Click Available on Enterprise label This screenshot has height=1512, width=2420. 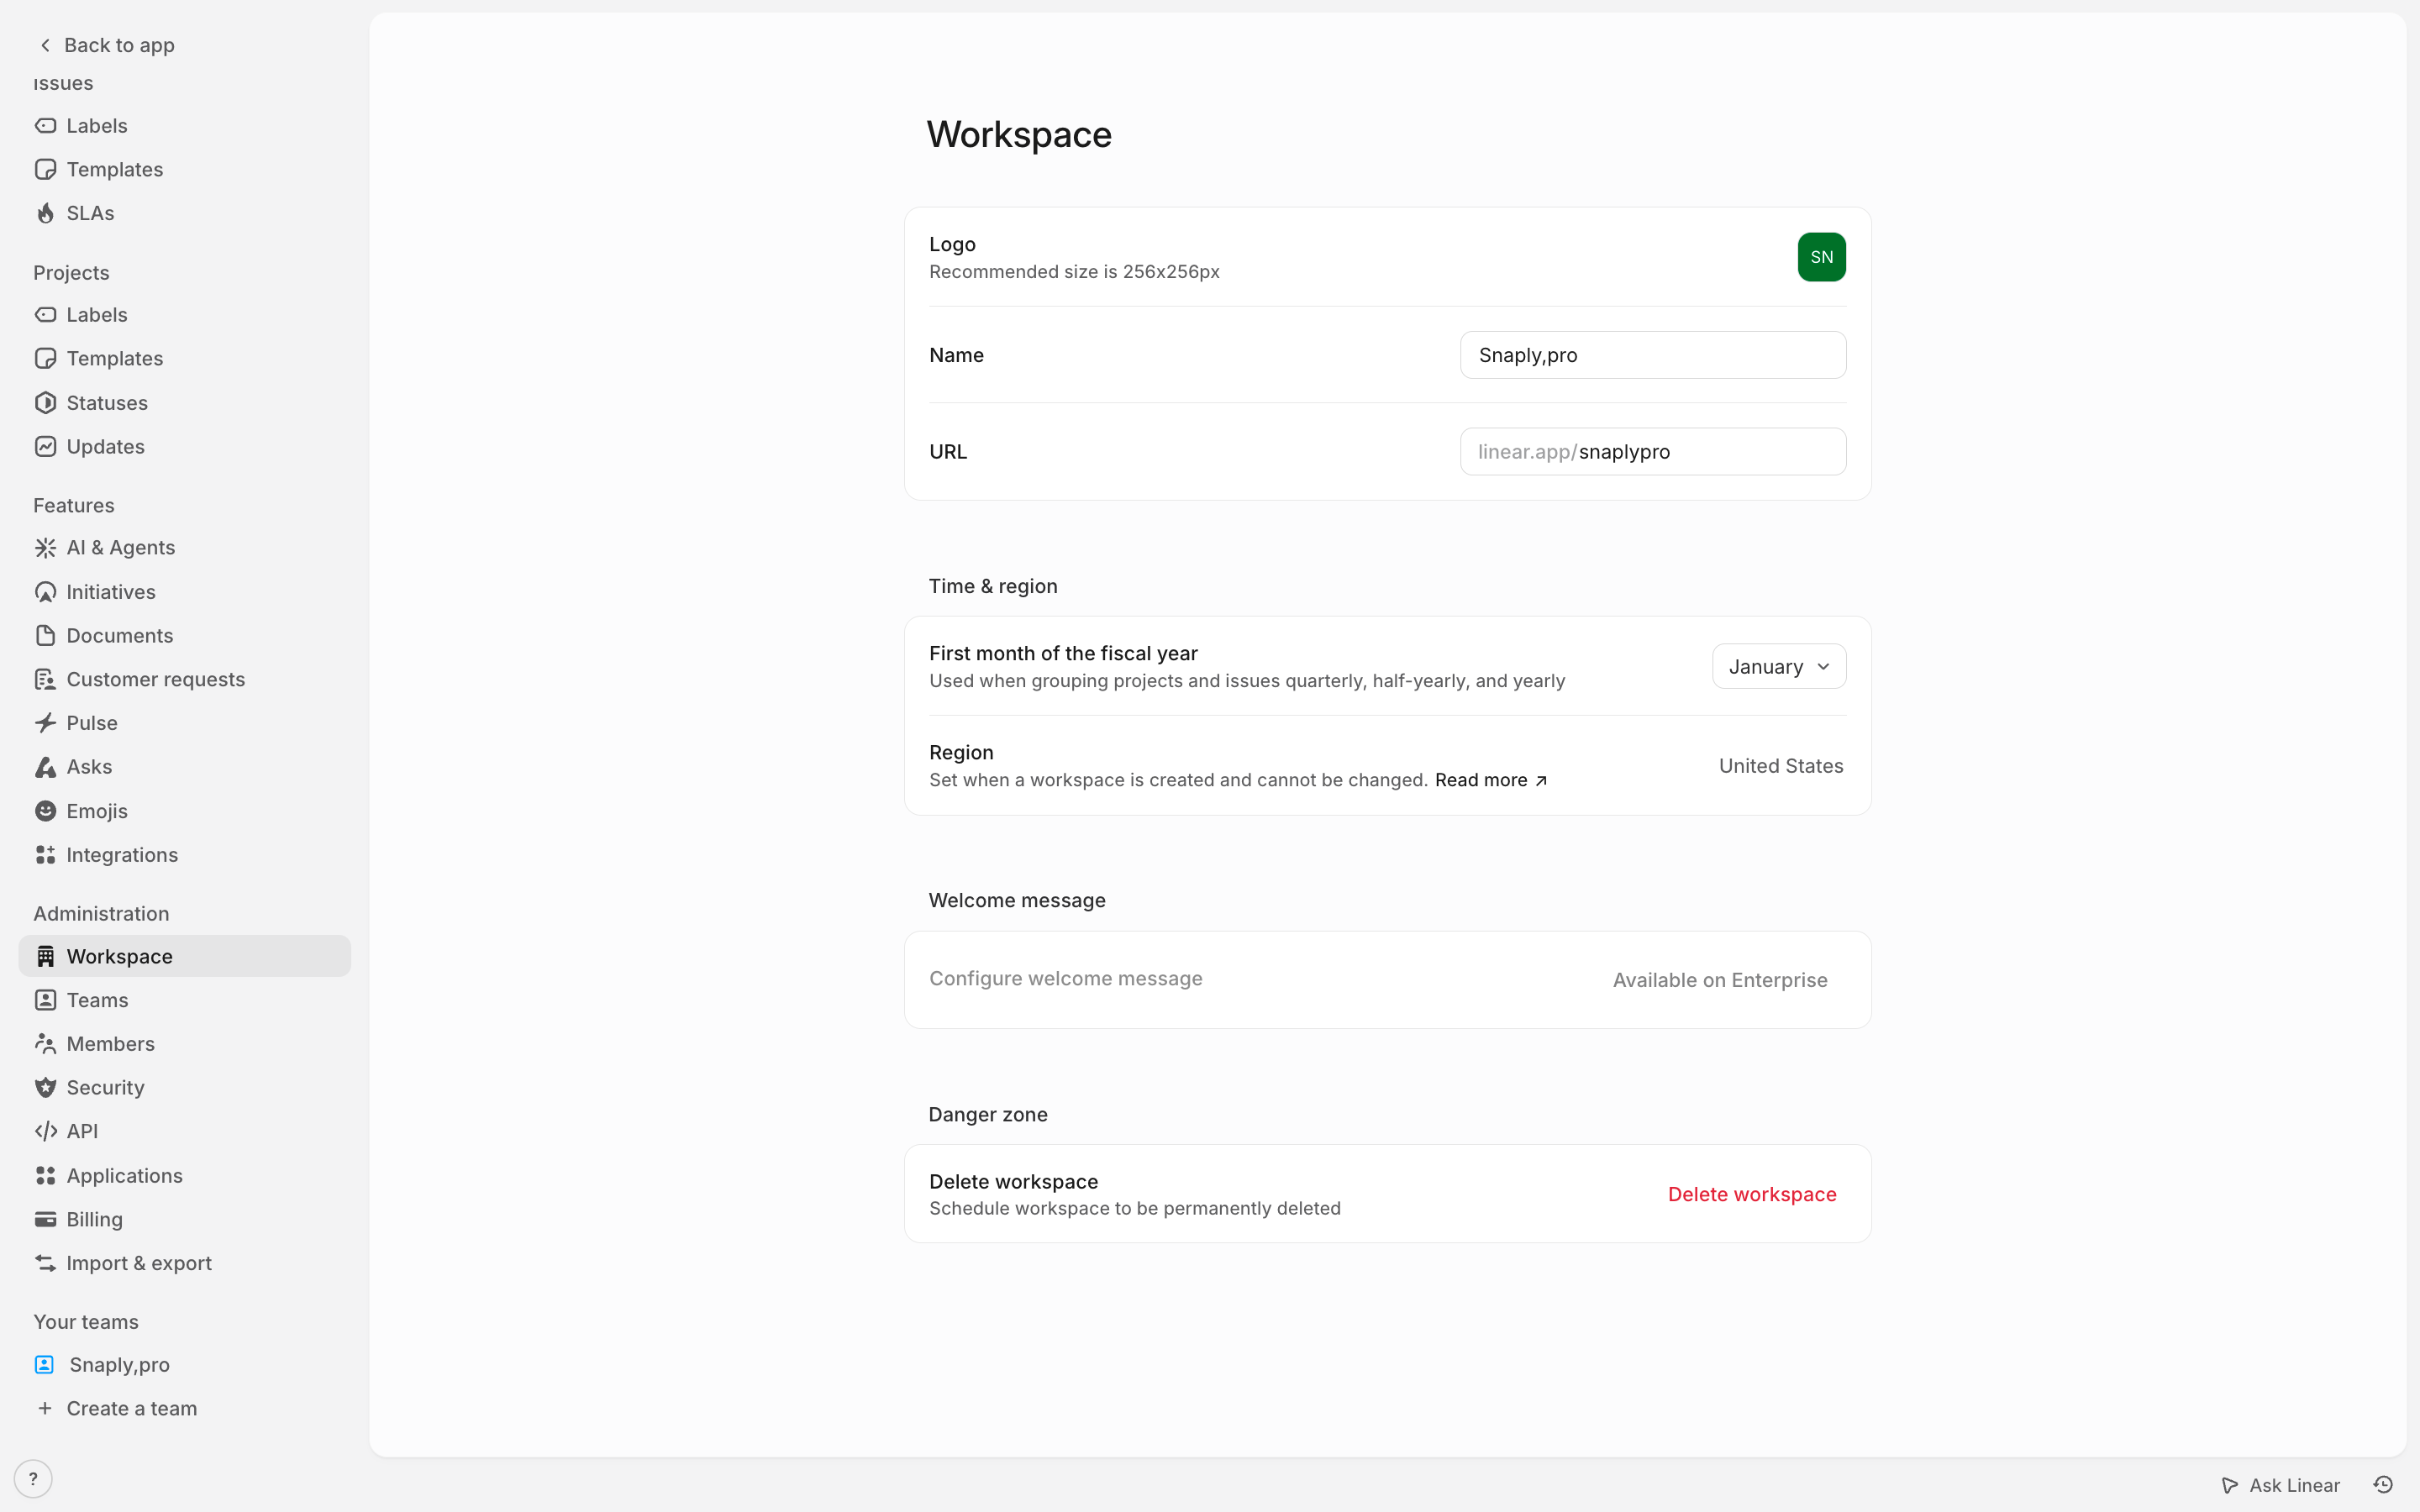point(1720,980)
